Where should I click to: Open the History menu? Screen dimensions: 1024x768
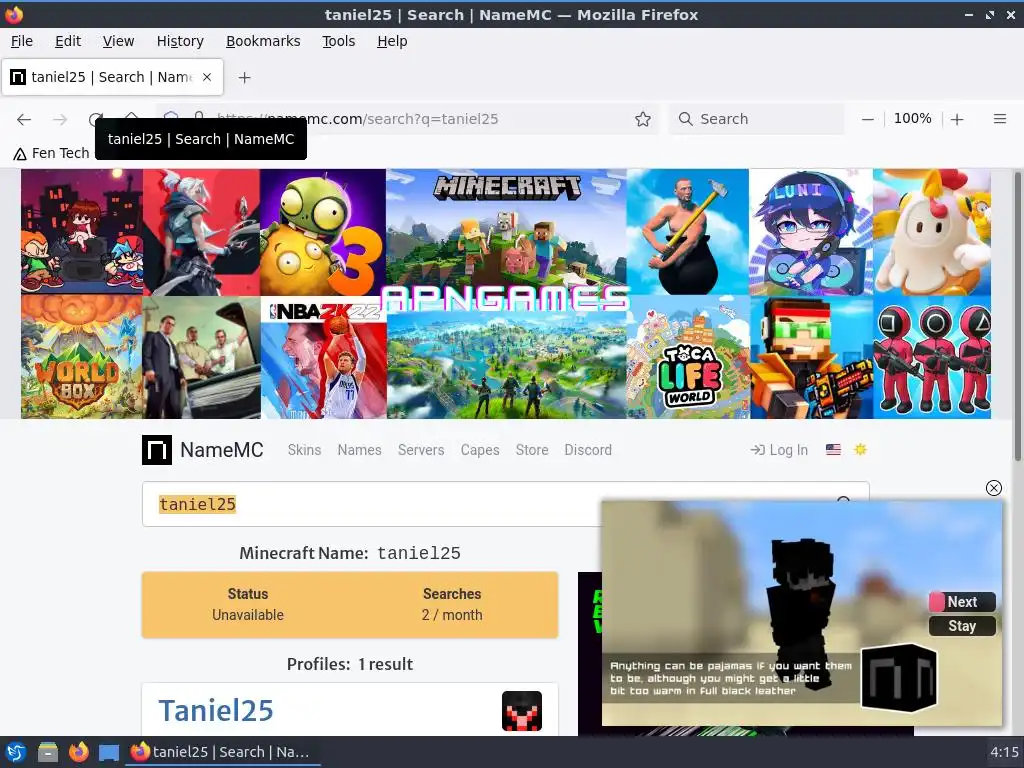[x=180, y=41]
